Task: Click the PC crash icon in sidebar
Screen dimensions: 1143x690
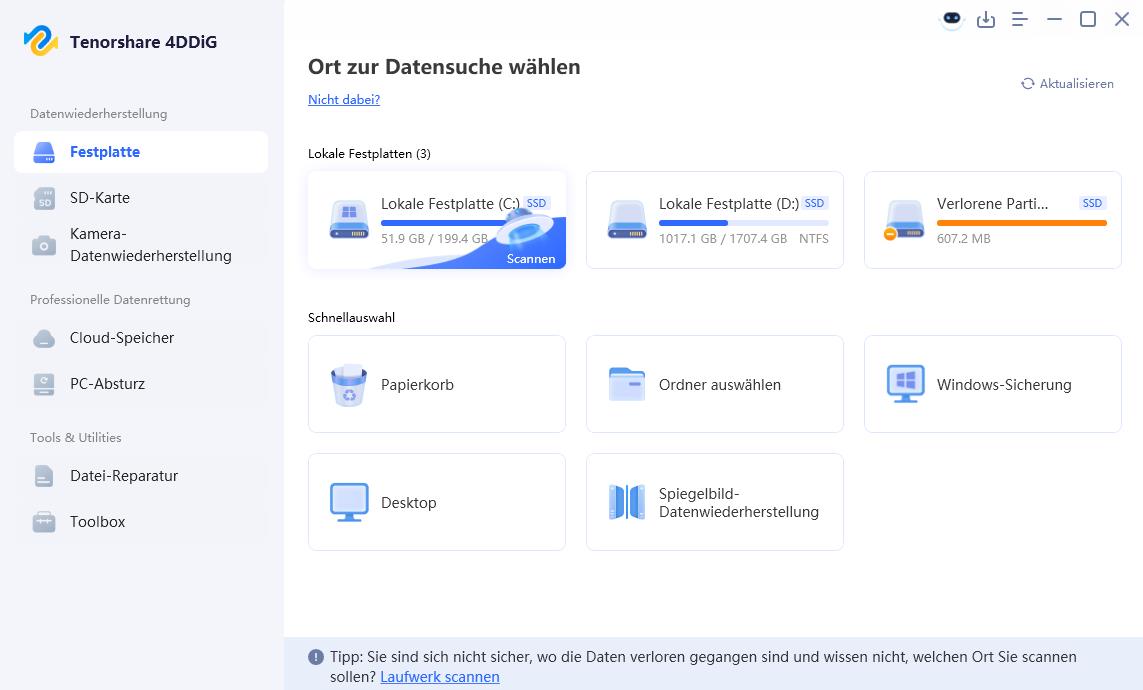Action: pyautogui.click(x=44, y=385)
